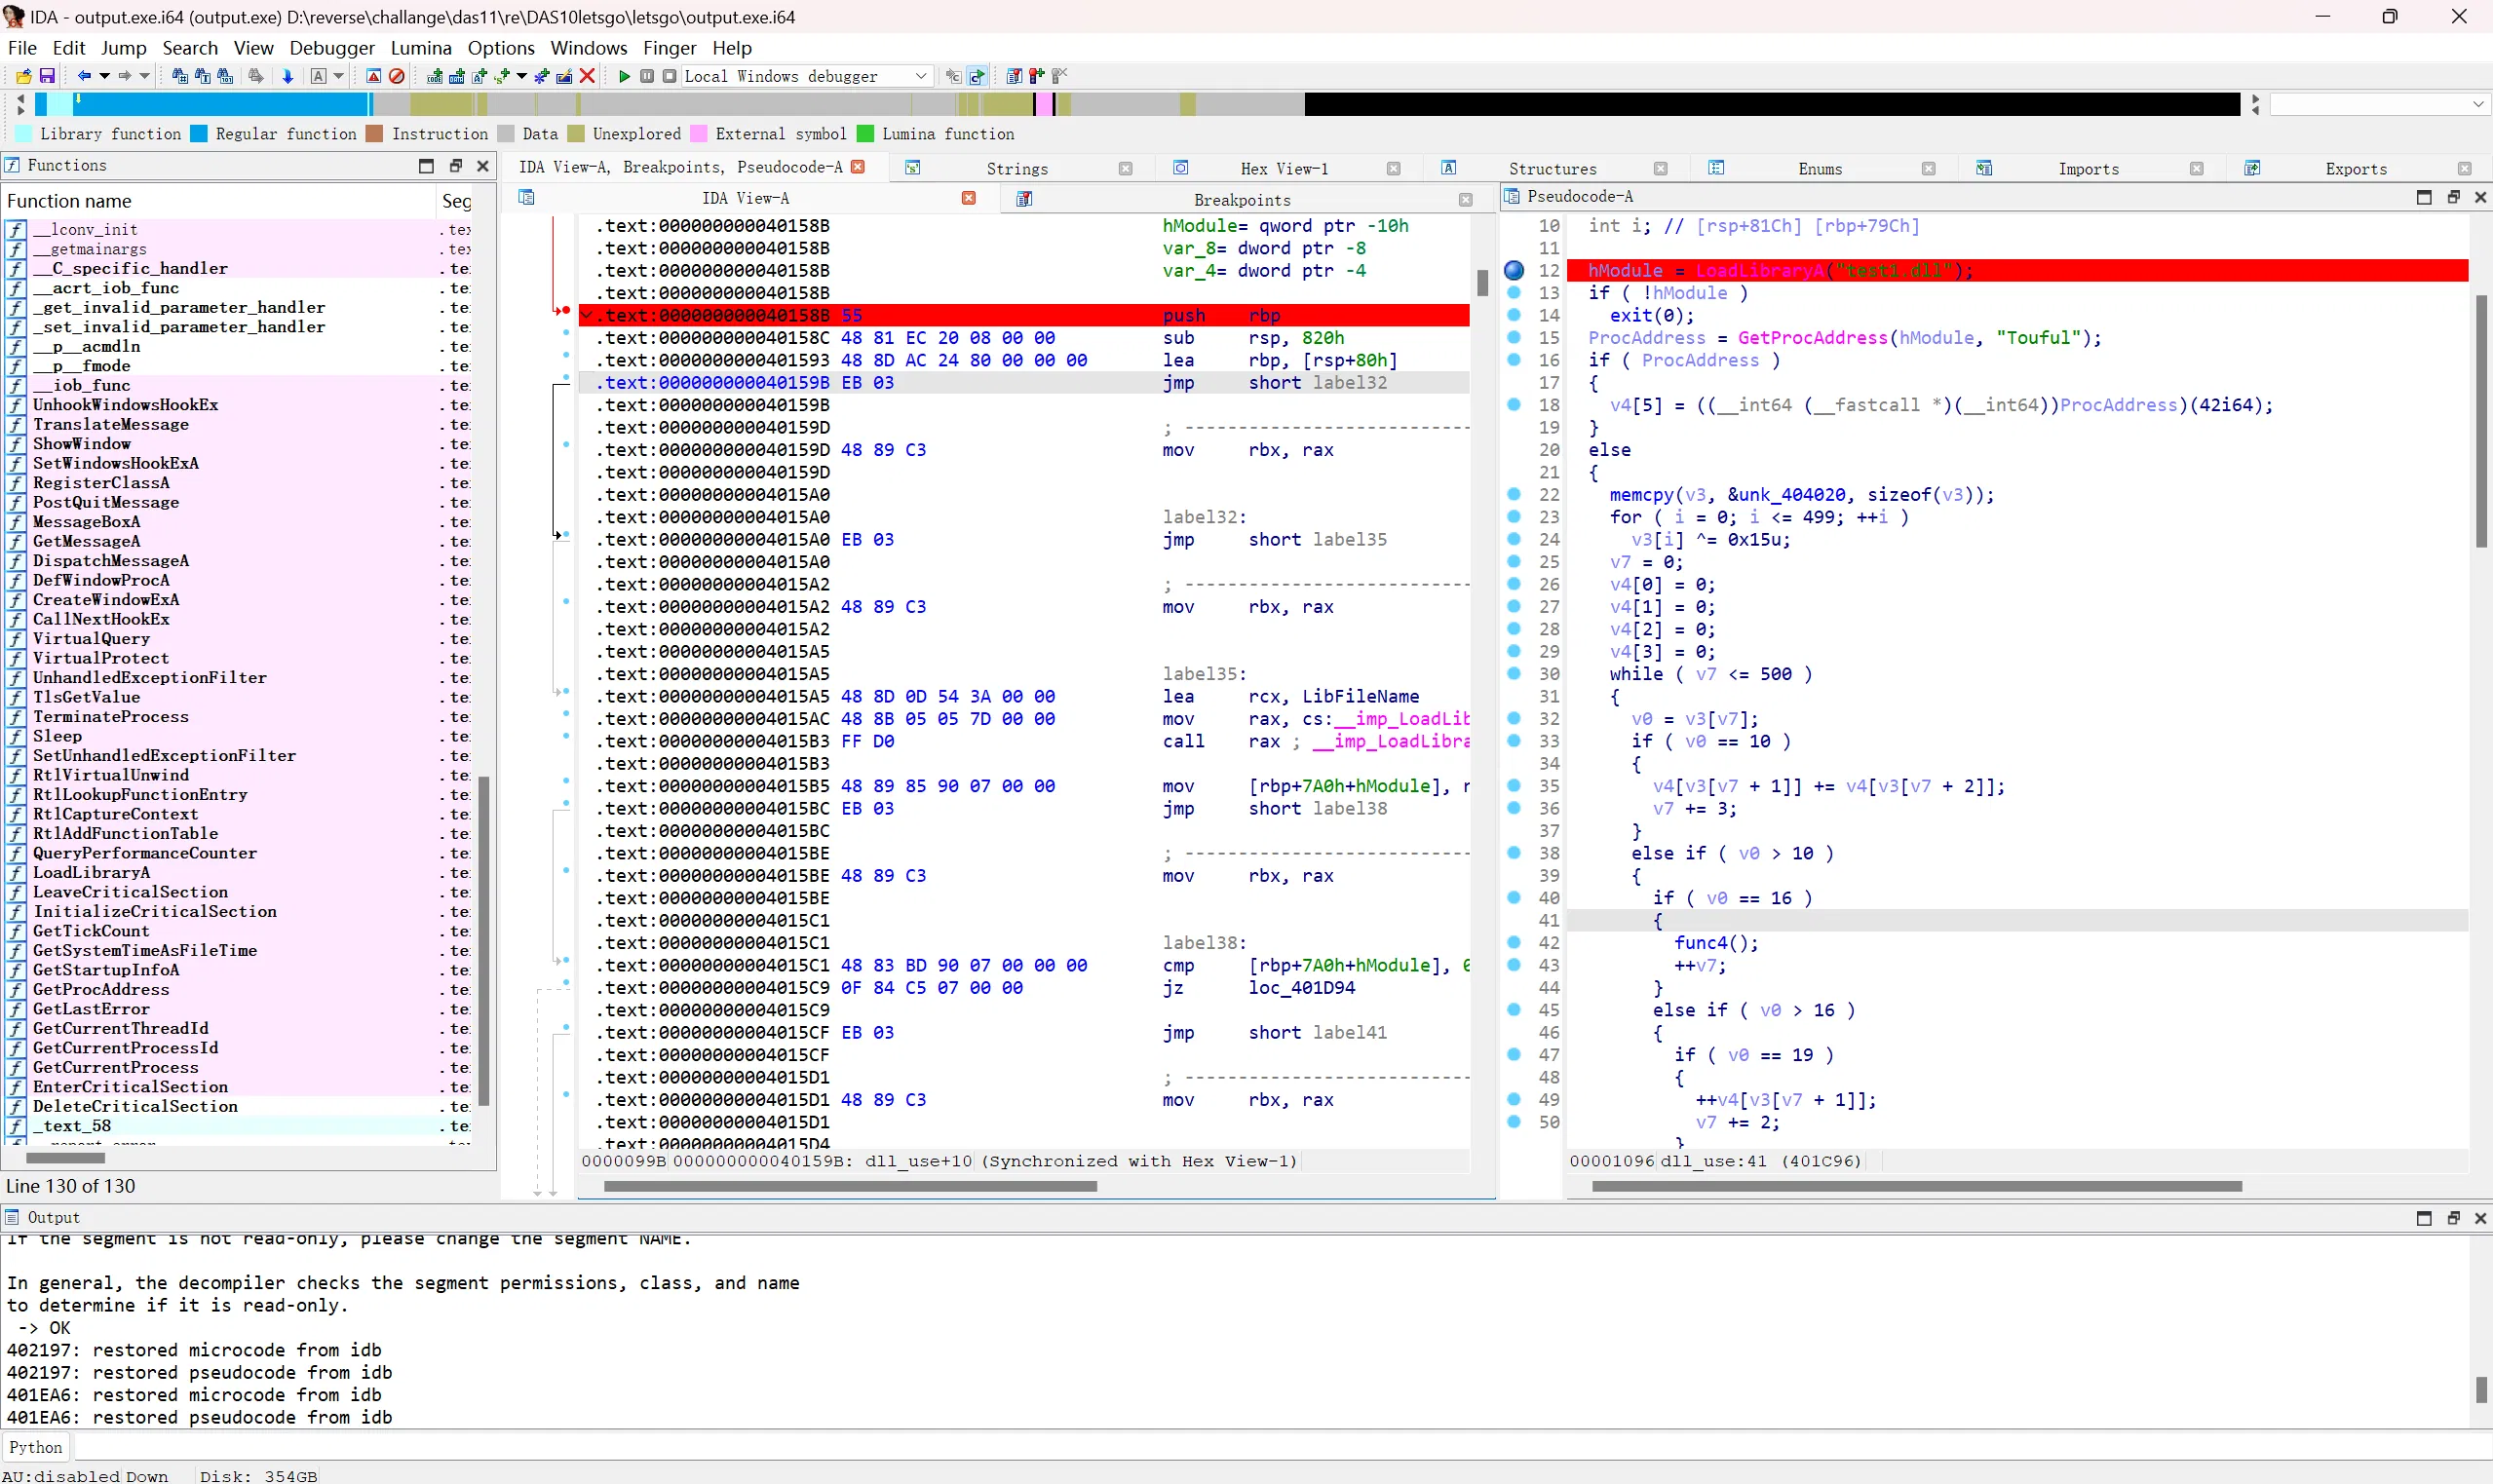Open the Local Windows debugger combo box
Screen dimensions: 2493x1484
click(x=808, y=76)
